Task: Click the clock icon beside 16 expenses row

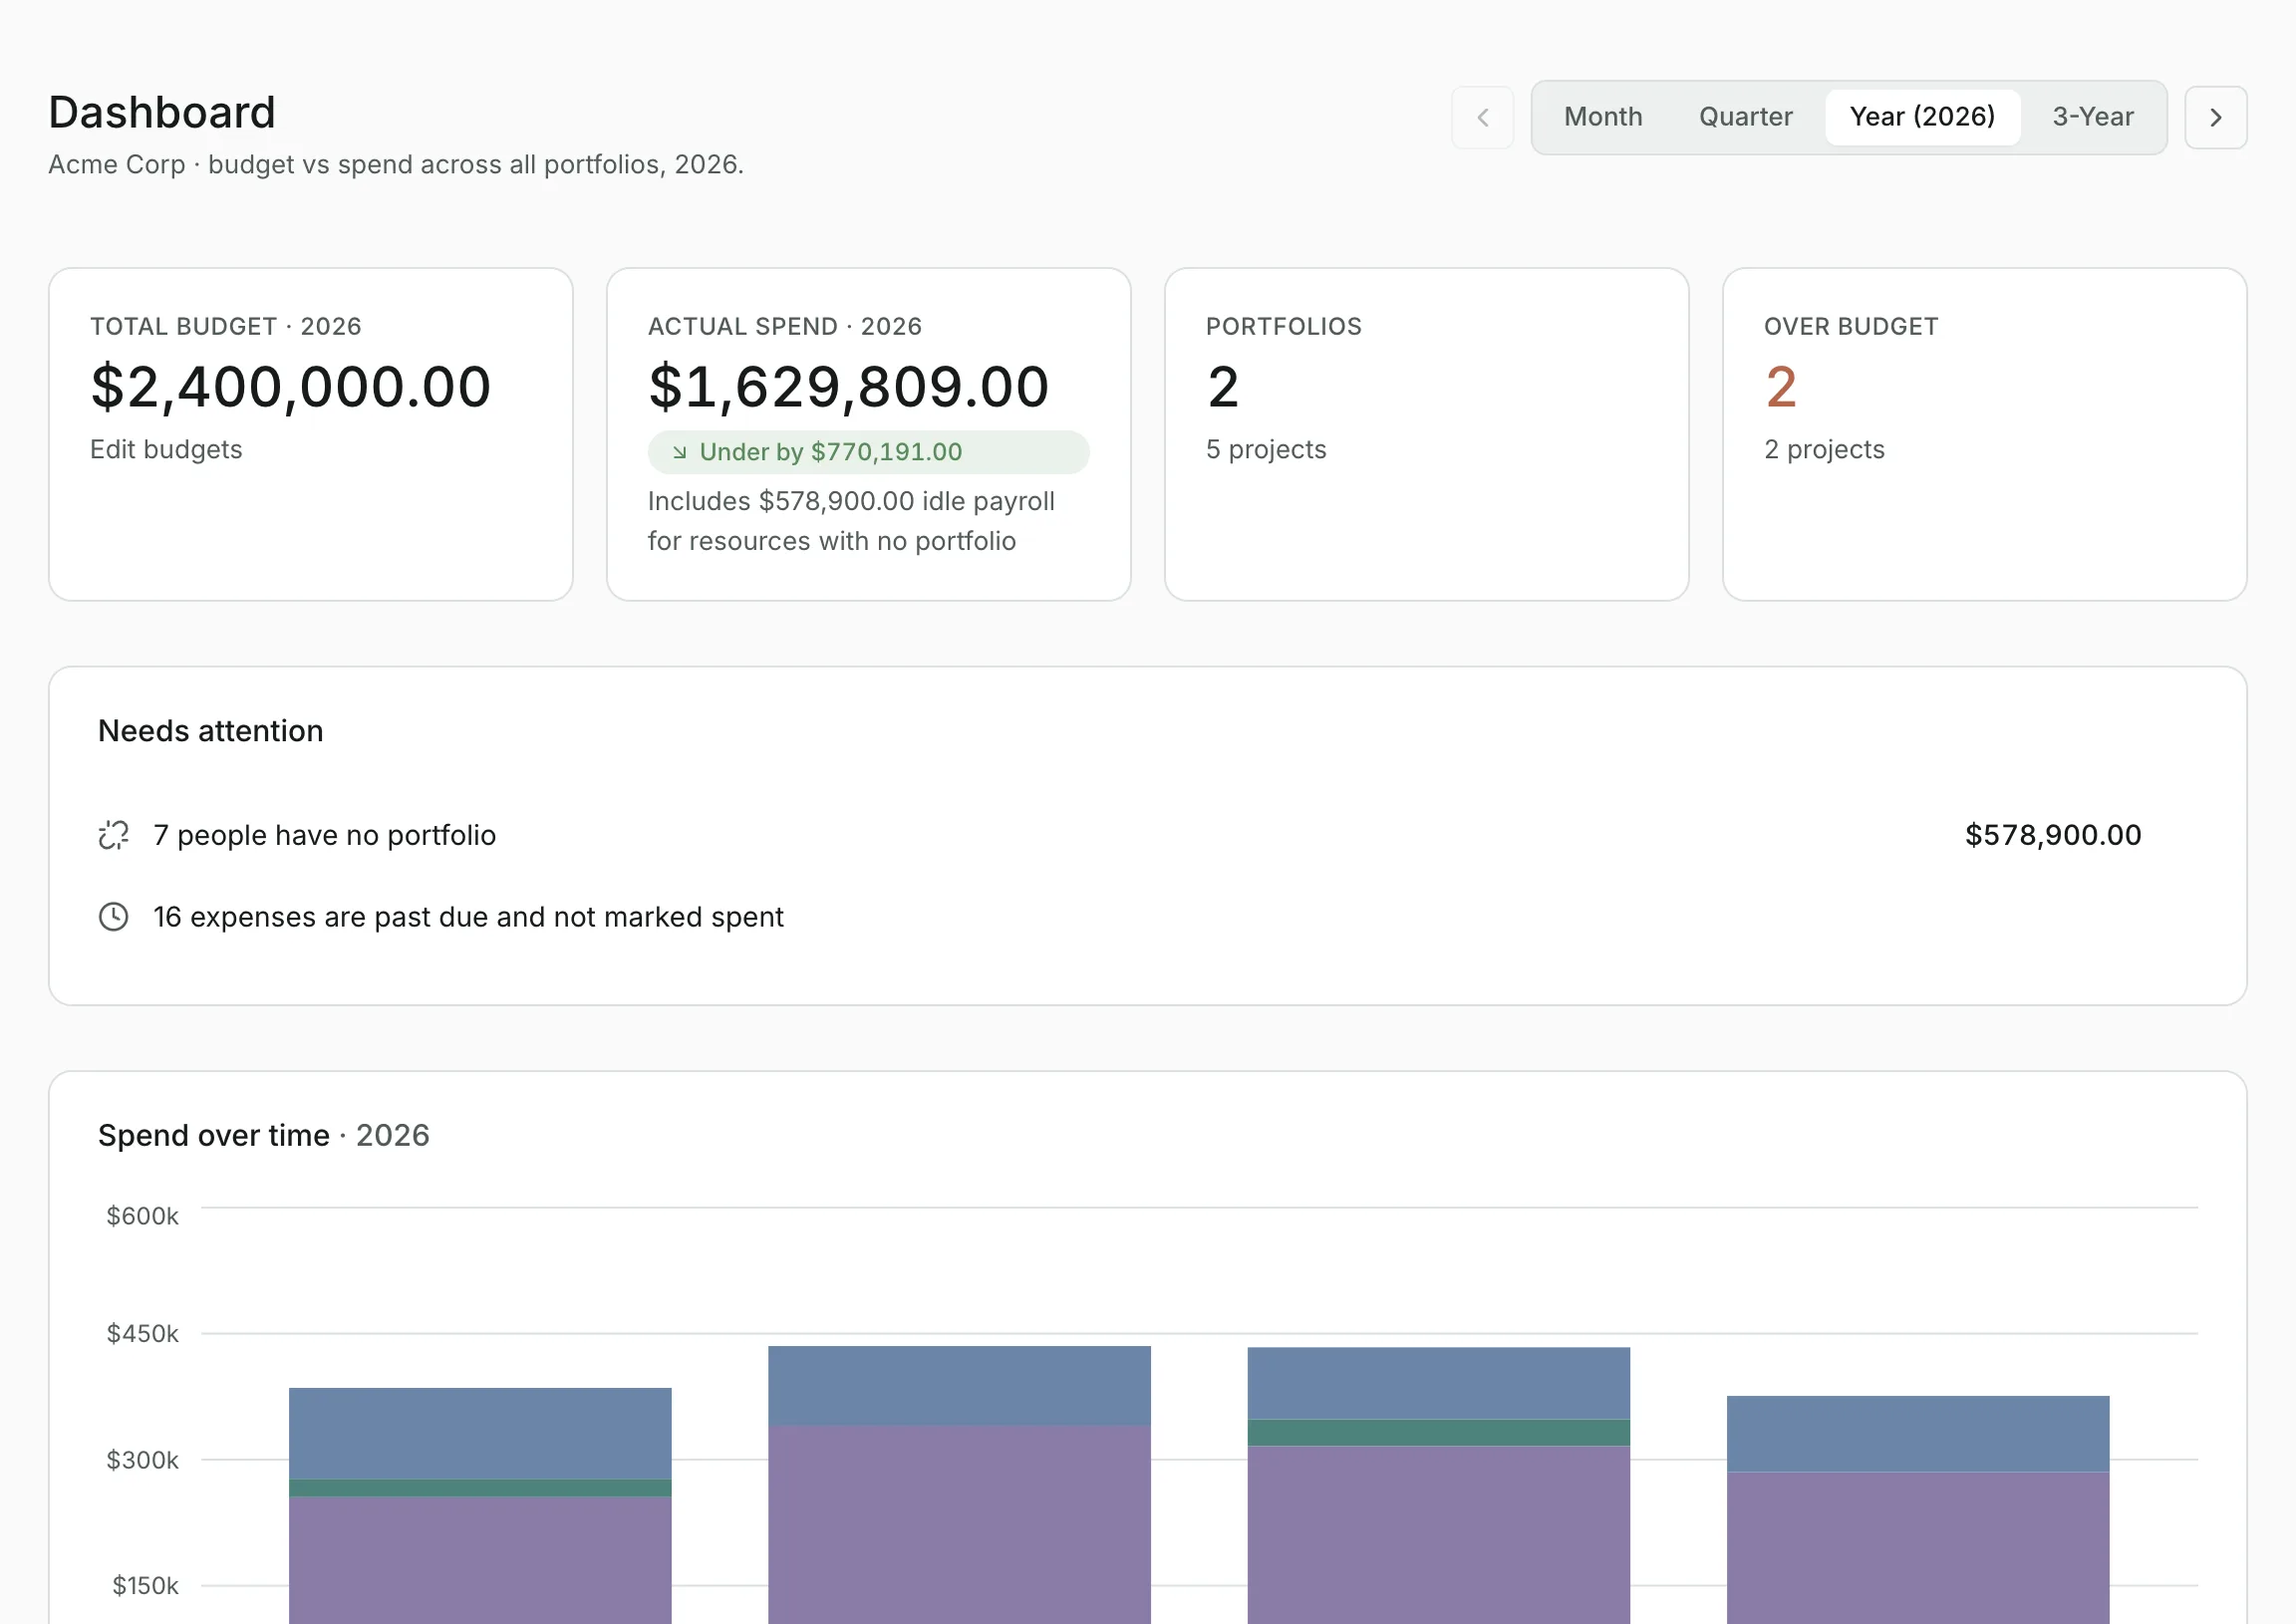Action: point(114,917)
